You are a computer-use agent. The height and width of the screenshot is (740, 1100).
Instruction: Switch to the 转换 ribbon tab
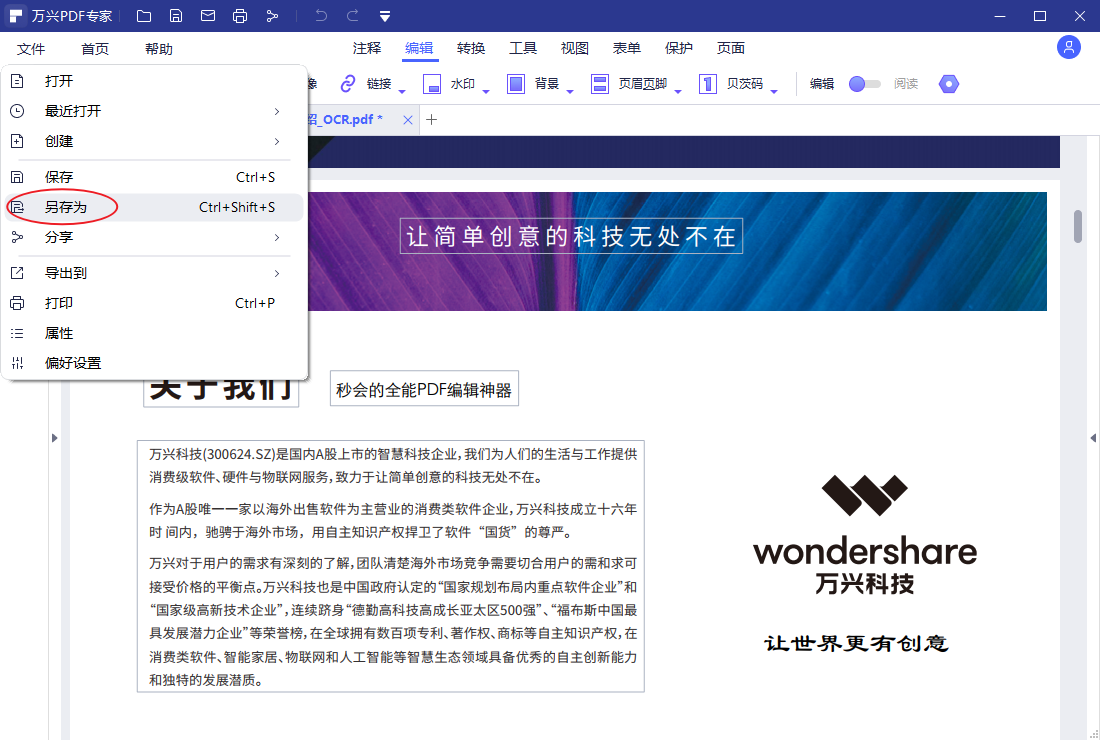471,47
